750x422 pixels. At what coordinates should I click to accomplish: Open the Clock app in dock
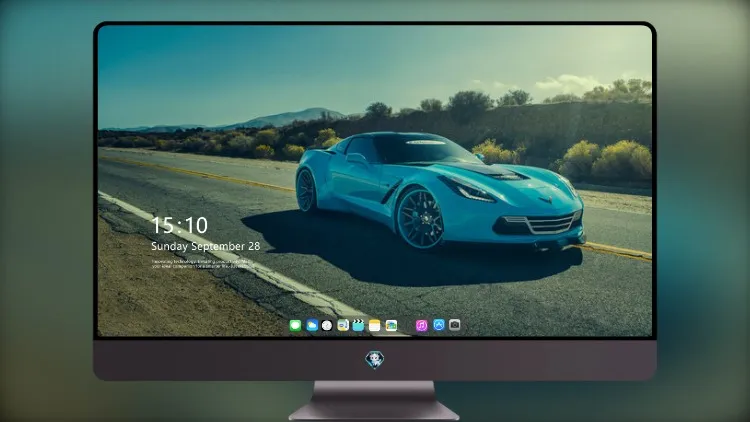[327, 326]
